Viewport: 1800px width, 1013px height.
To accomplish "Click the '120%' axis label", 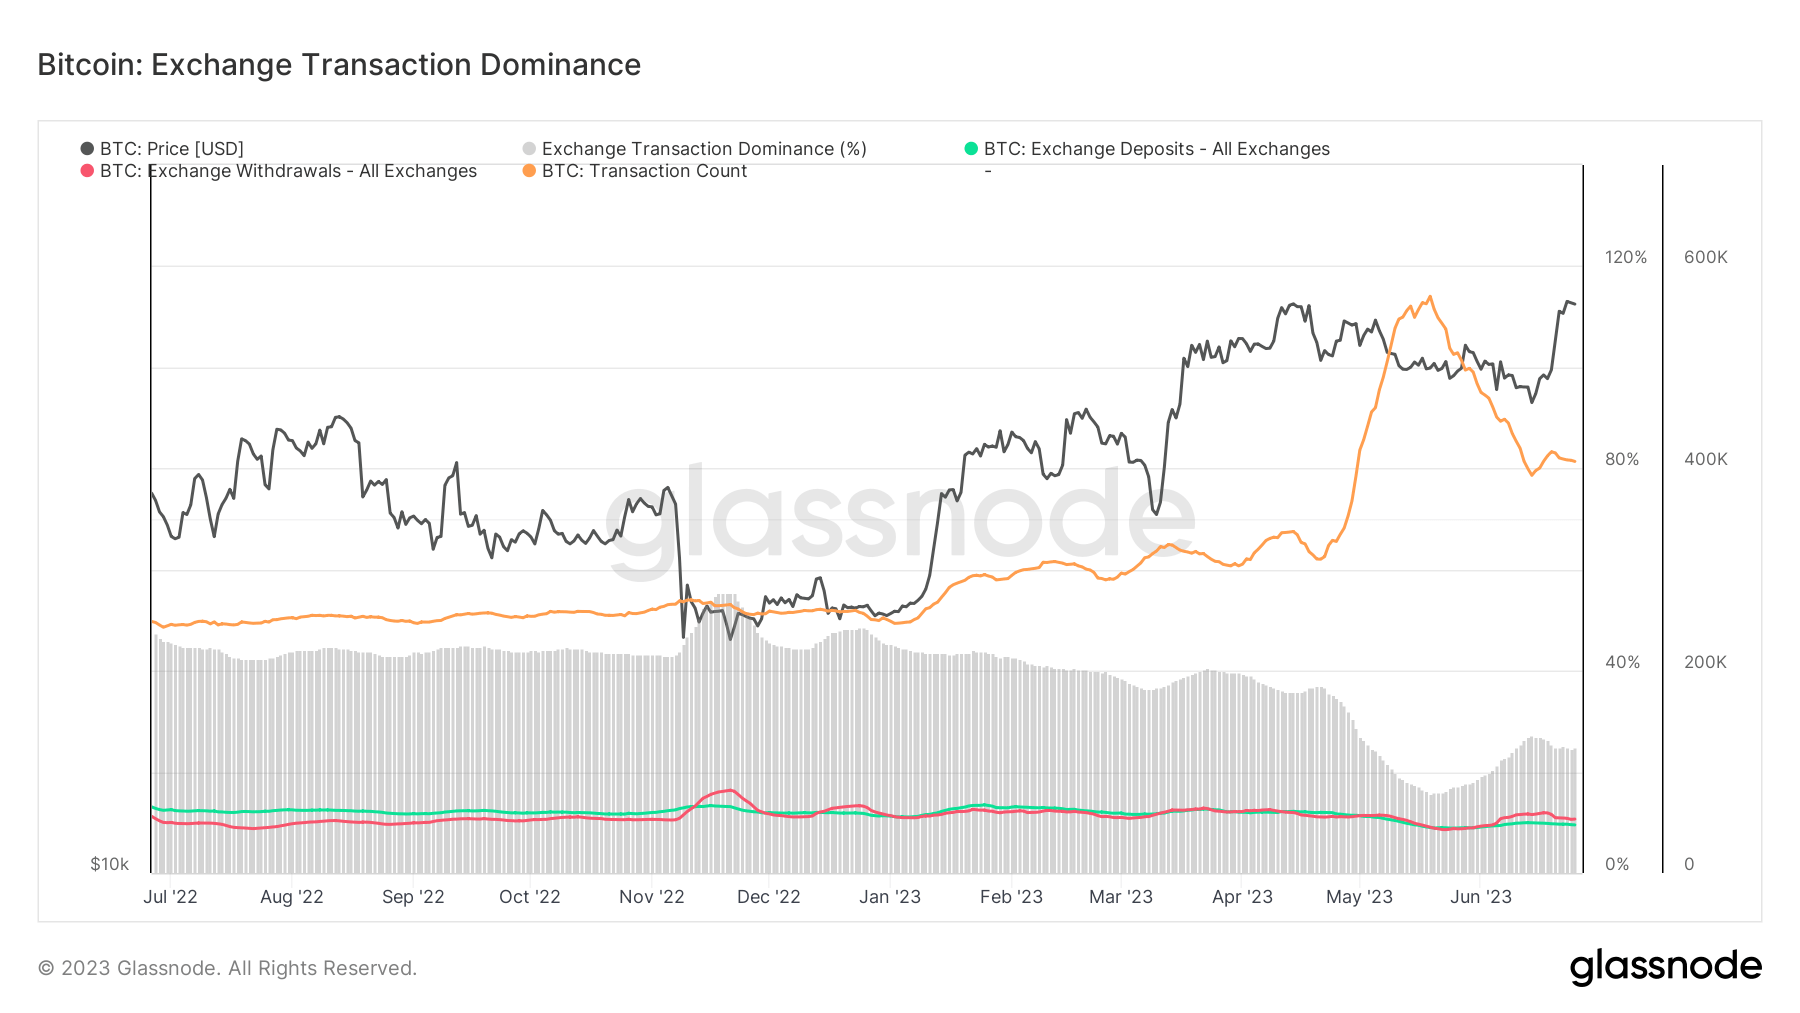I will click(x=1626, y=257).
